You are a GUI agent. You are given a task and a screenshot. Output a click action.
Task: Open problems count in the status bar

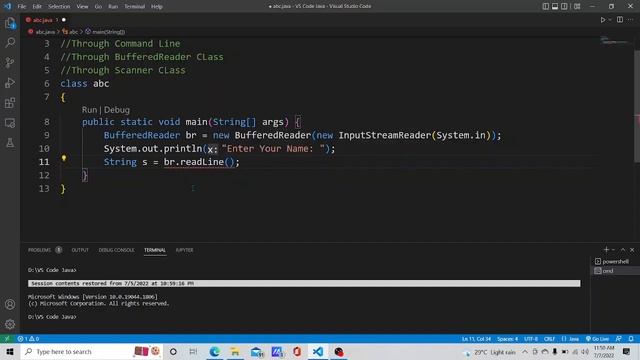[28, 339]
